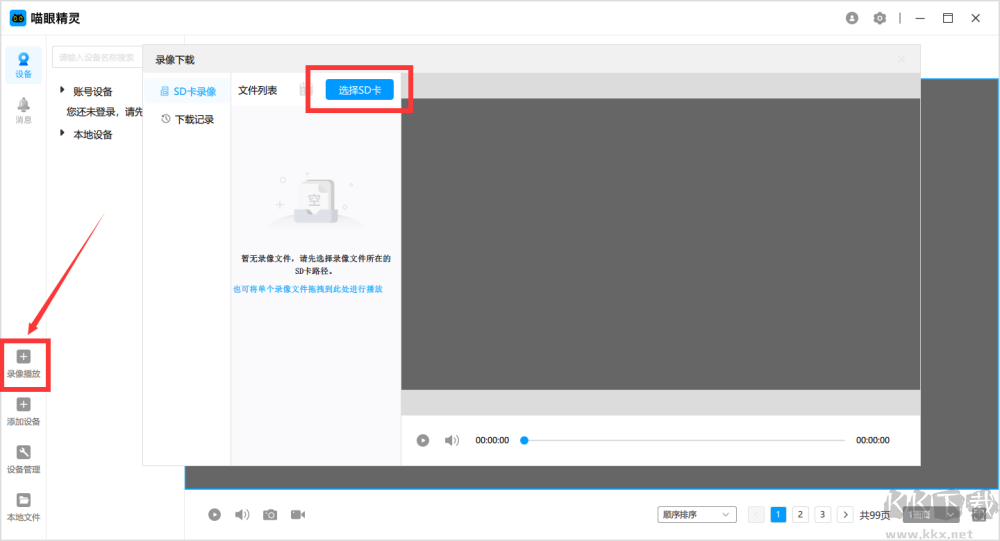This screenshot has width=1000, height=541.
Task: Open settings gear in title bar
Action: point(880,18)
